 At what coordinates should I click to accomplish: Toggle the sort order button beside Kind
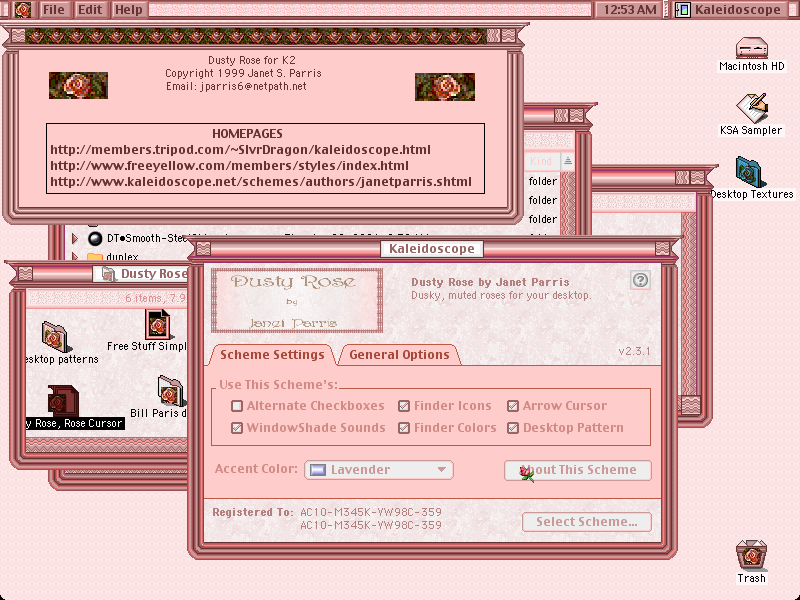[568, 161]
